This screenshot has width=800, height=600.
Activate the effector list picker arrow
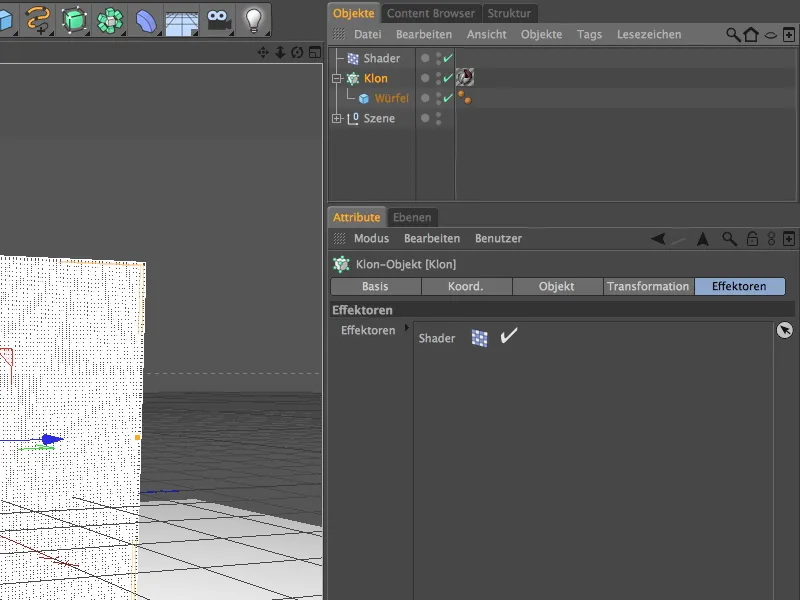coord(785,330)
